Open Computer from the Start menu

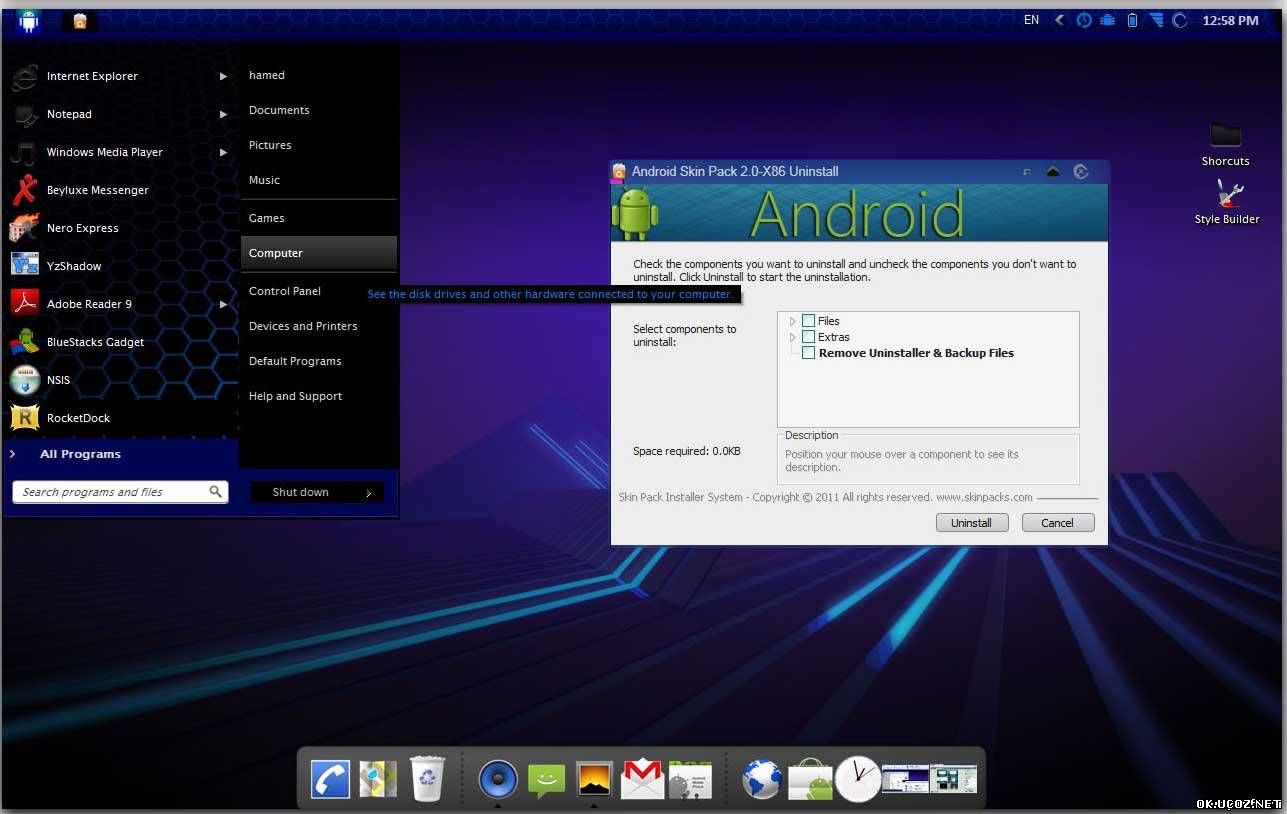click(x=318, y=253)
